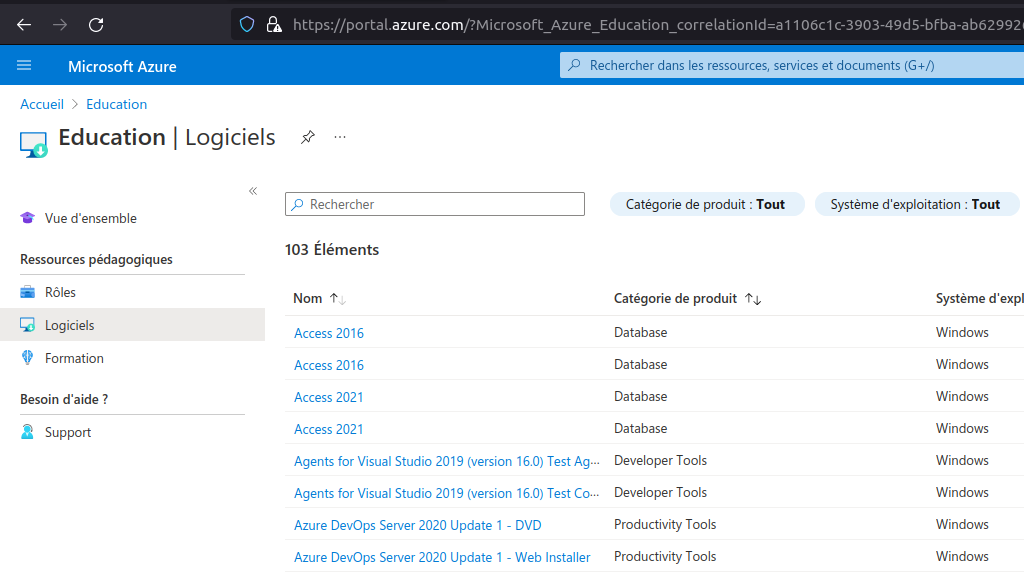Open the first Access 2016 entry
Screen dimensions: 1024x576
click(x=328, y=333)
